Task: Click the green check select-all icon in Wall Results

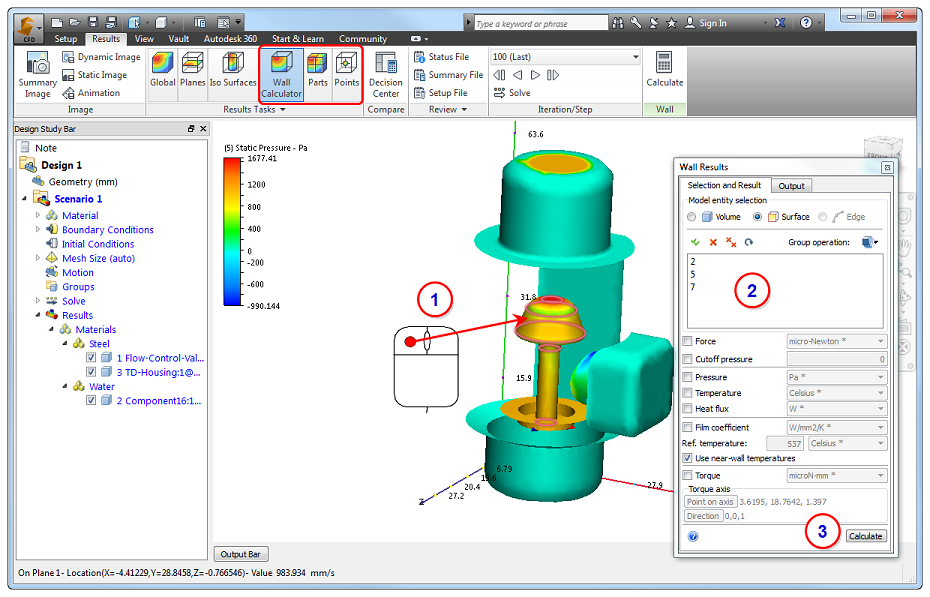Action: pyautogui.click(x=695, y=242)
